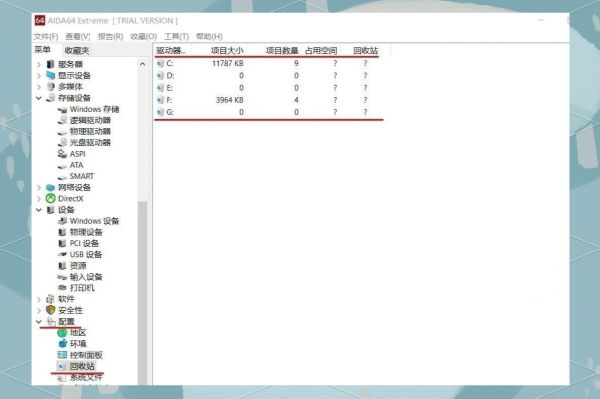This screenshot has height=399, width=600.
Task: Select the C: drive row icon
Action: (x=160, y=64)
